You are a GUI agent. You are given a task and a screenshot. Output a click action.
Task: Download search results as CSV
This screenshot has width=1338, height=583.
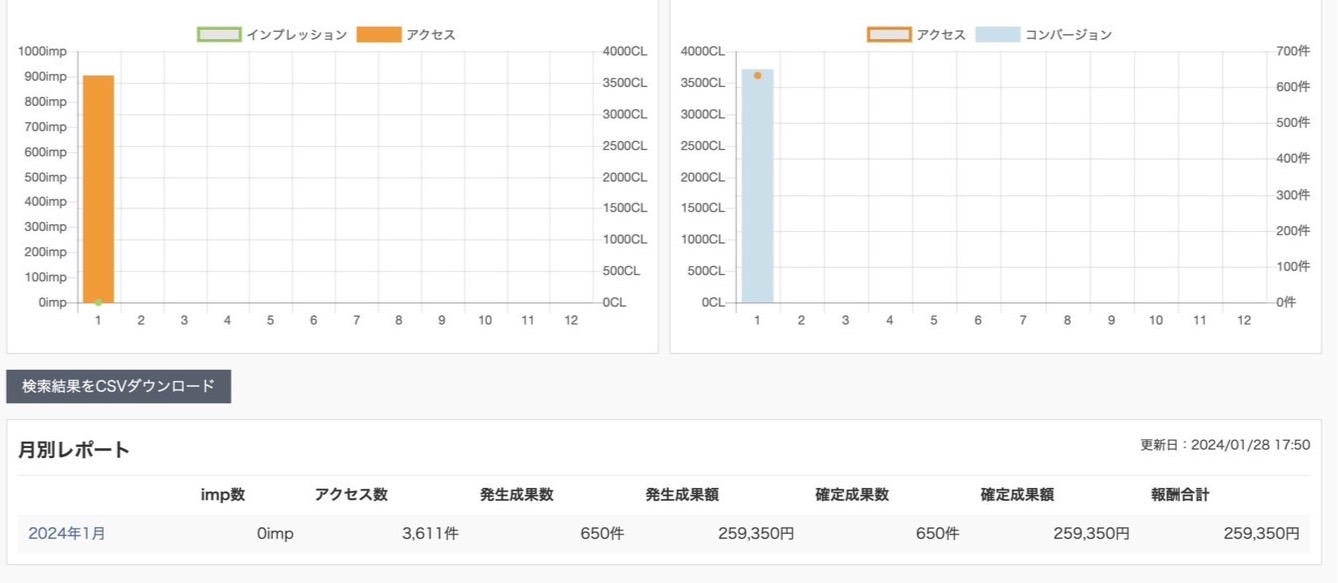coord(118,386)
